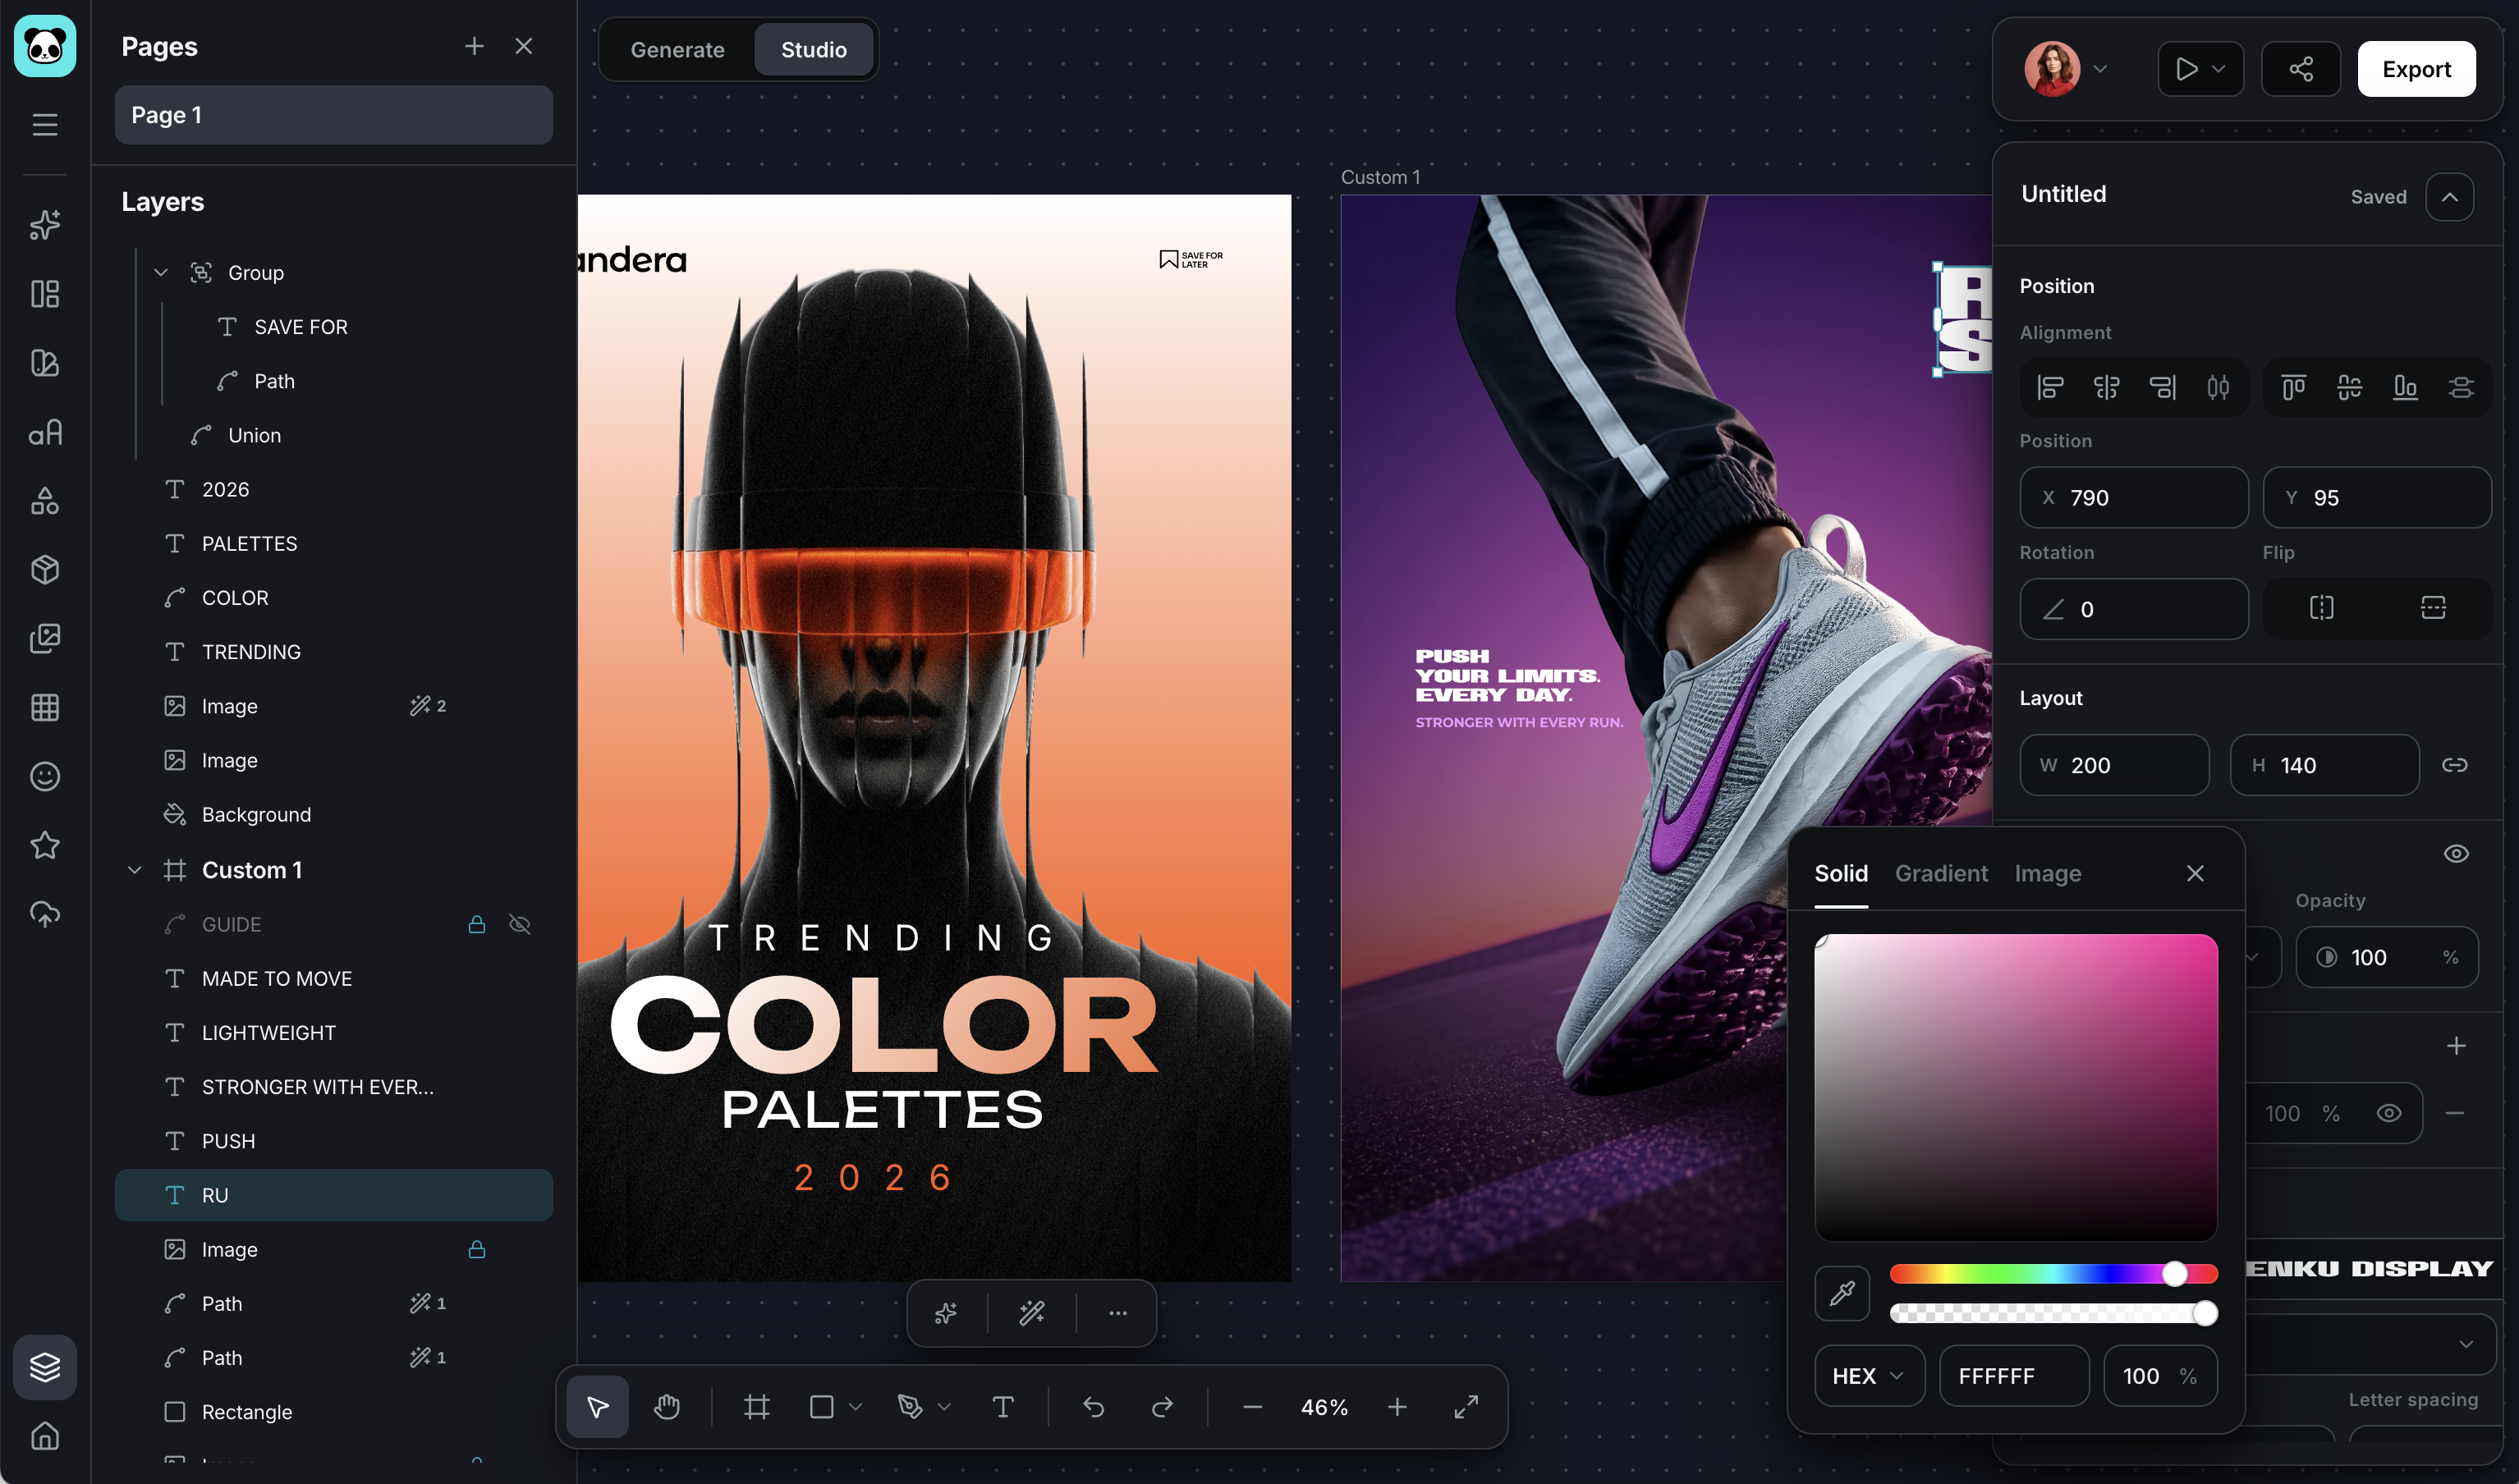
Task: Switch to the Gradient fill tab
Action: [x=1941, y=873]
